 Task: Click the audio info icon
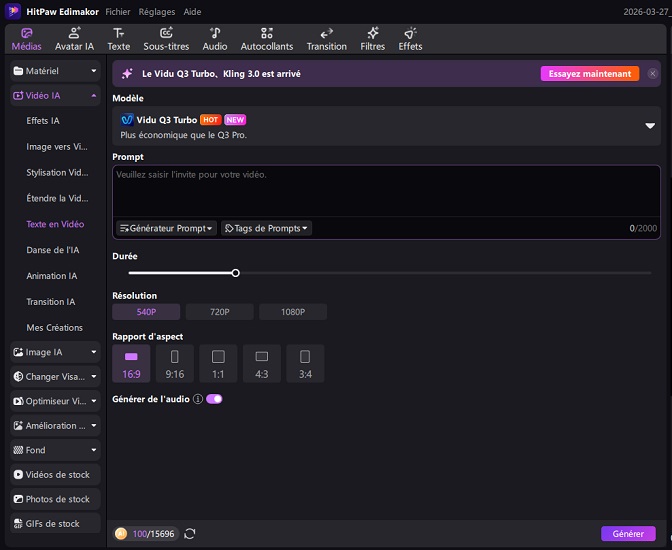tap(197, 399)
